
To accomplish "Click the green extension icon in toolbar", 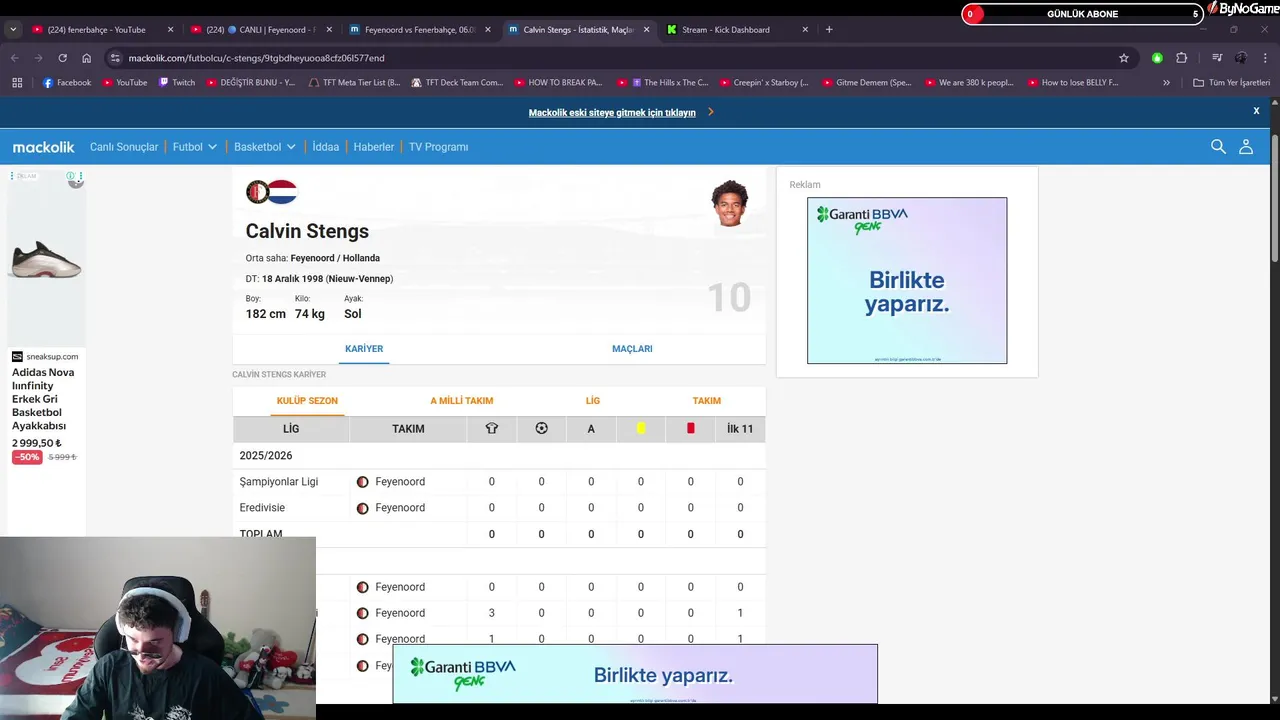I will tap(1157, 58).
